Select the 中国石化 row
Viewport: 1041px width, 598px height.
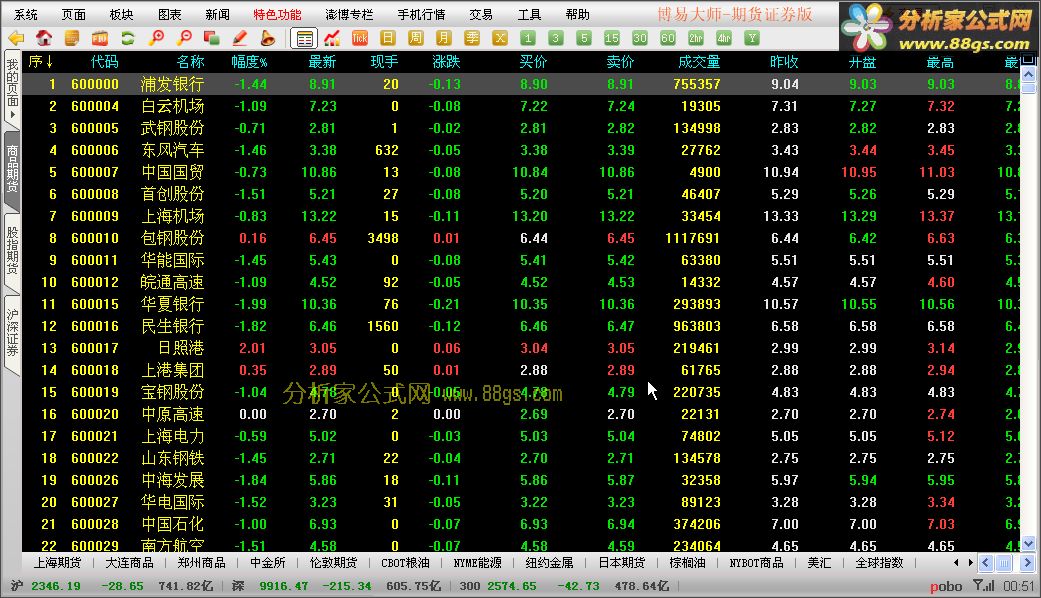(521, 524)
